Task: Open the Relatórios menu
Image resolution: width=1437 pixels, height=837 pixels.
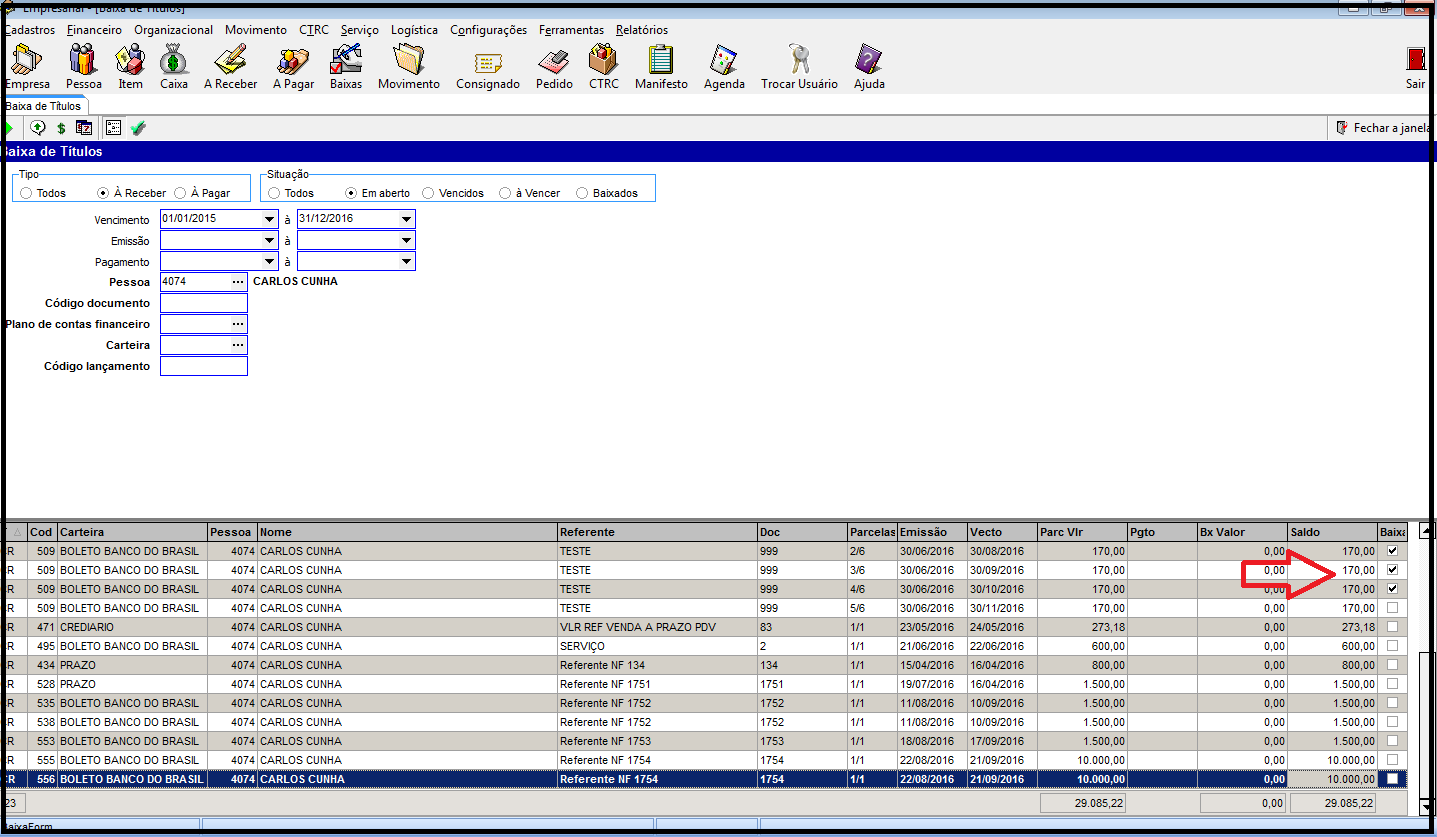Action: (642, 30)
